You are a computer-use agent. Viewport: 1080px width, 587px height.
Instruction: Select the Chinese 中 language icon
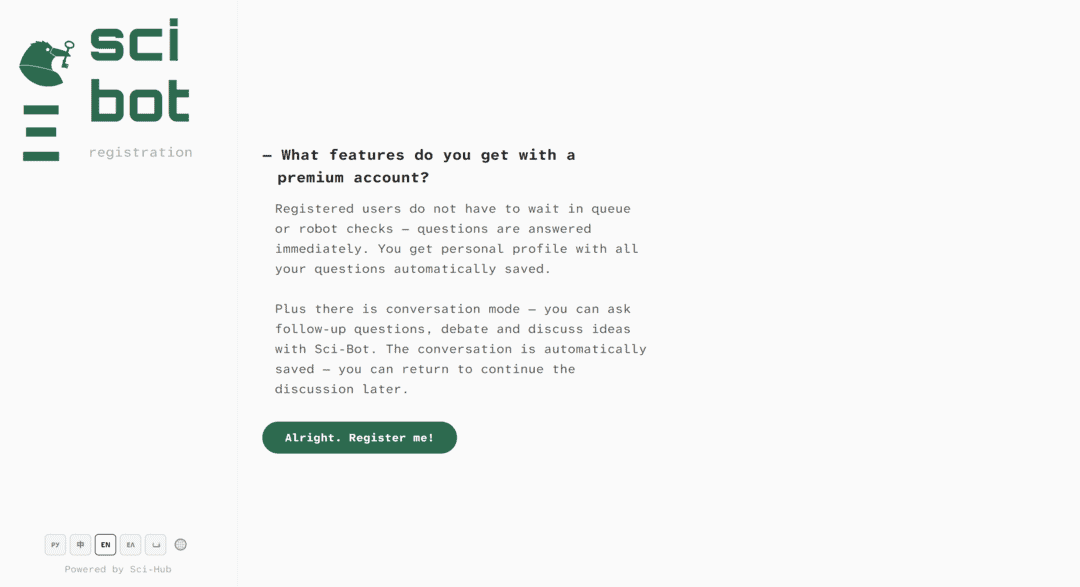[x=80, y=544]
